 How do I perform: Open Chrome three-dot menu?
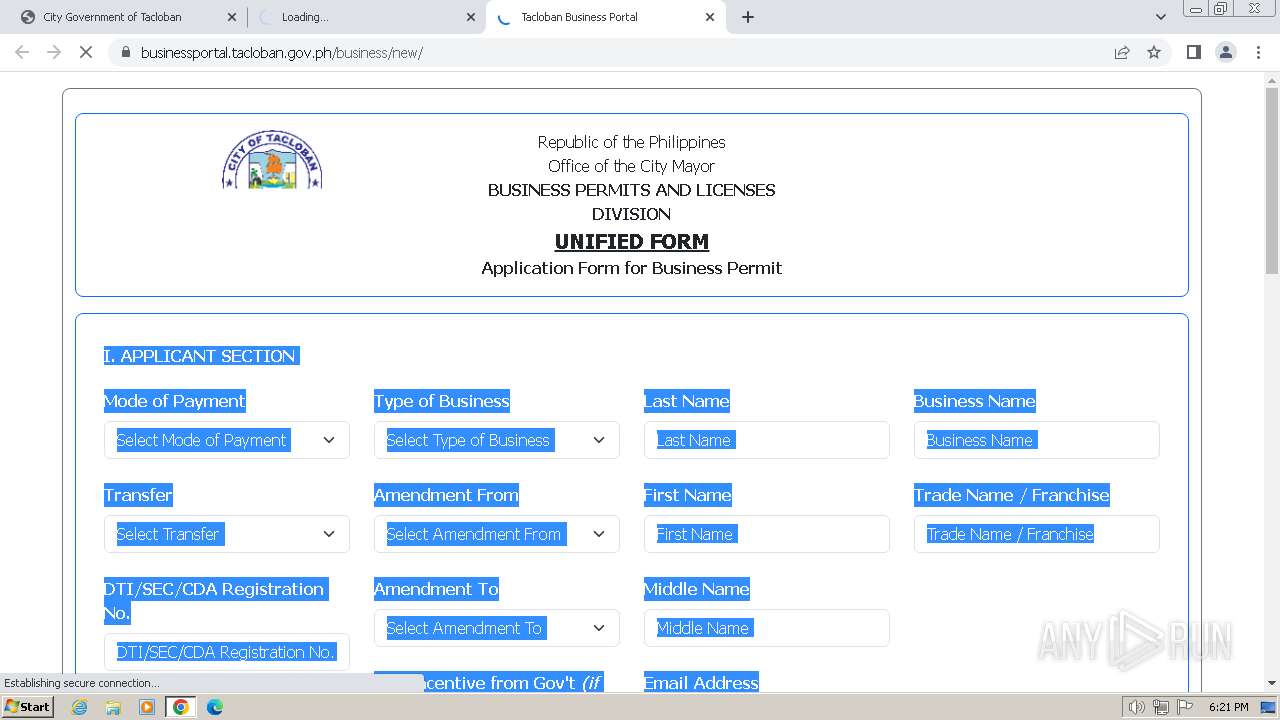[1259, 52]
